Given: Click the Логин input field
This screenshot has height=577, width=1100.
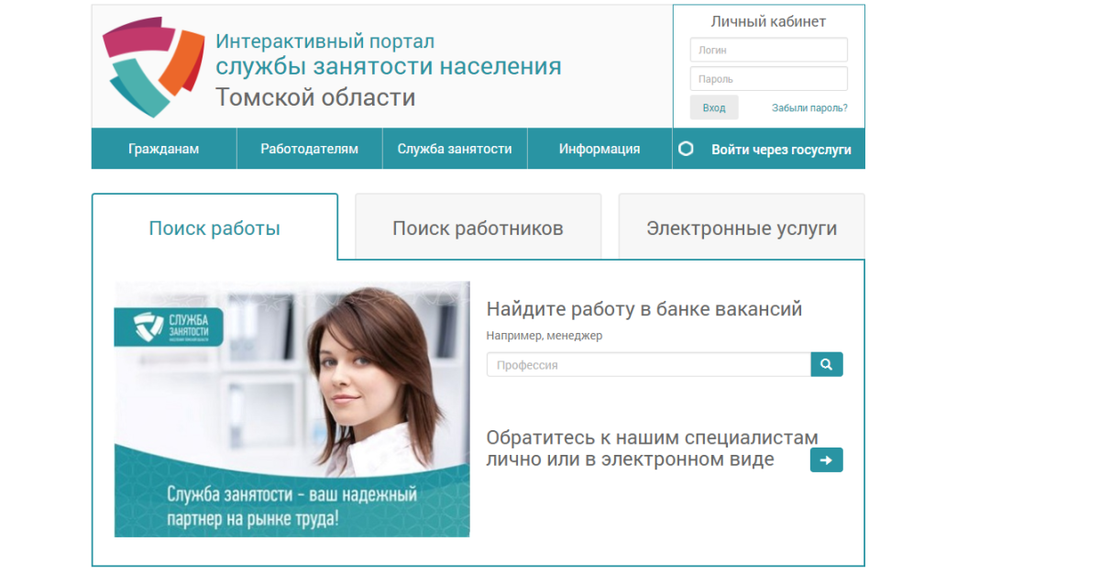Looking at the screenshot, I should [768, 49].
